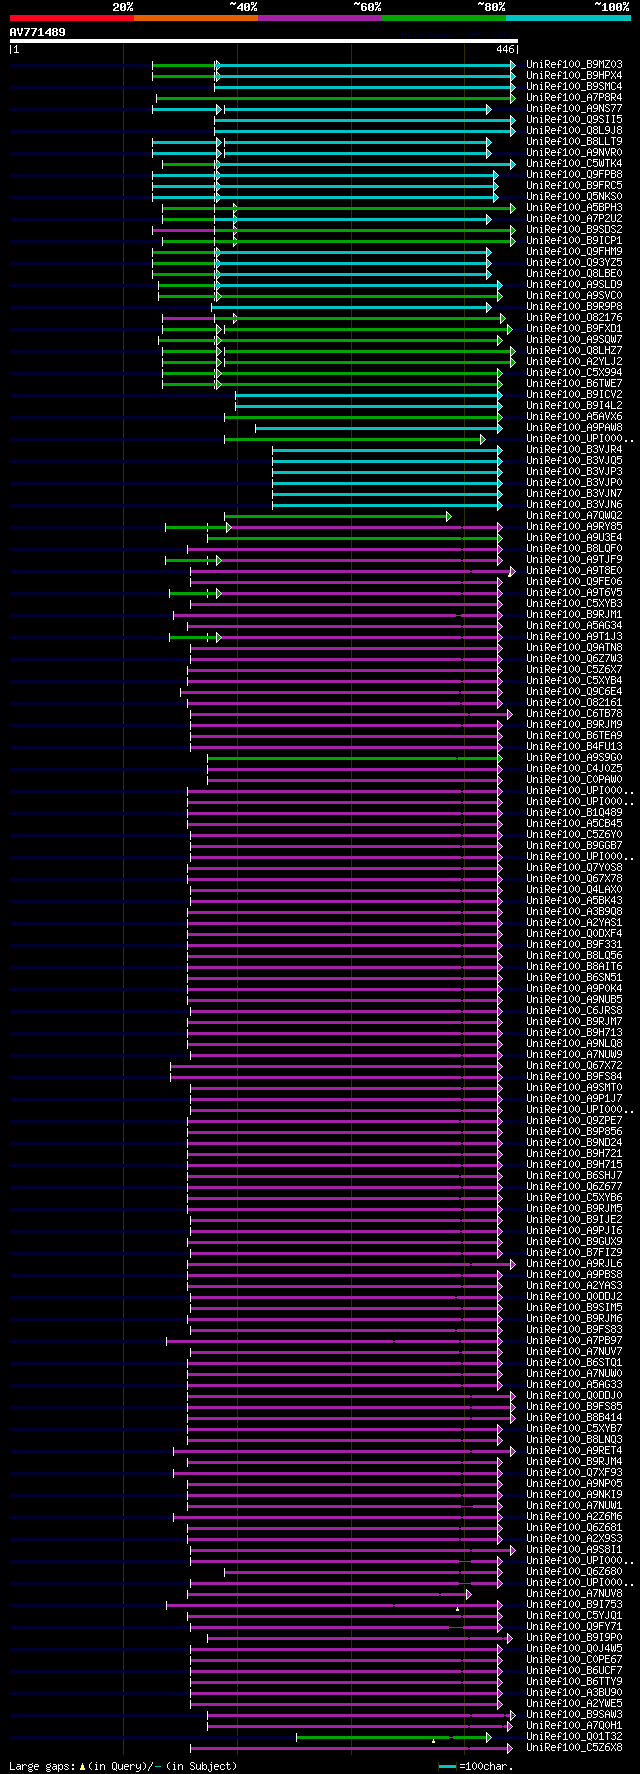Click label UniRef100_Q93YZ5
This screenshot has width=640, height=1774.
[x=574, y=263]
